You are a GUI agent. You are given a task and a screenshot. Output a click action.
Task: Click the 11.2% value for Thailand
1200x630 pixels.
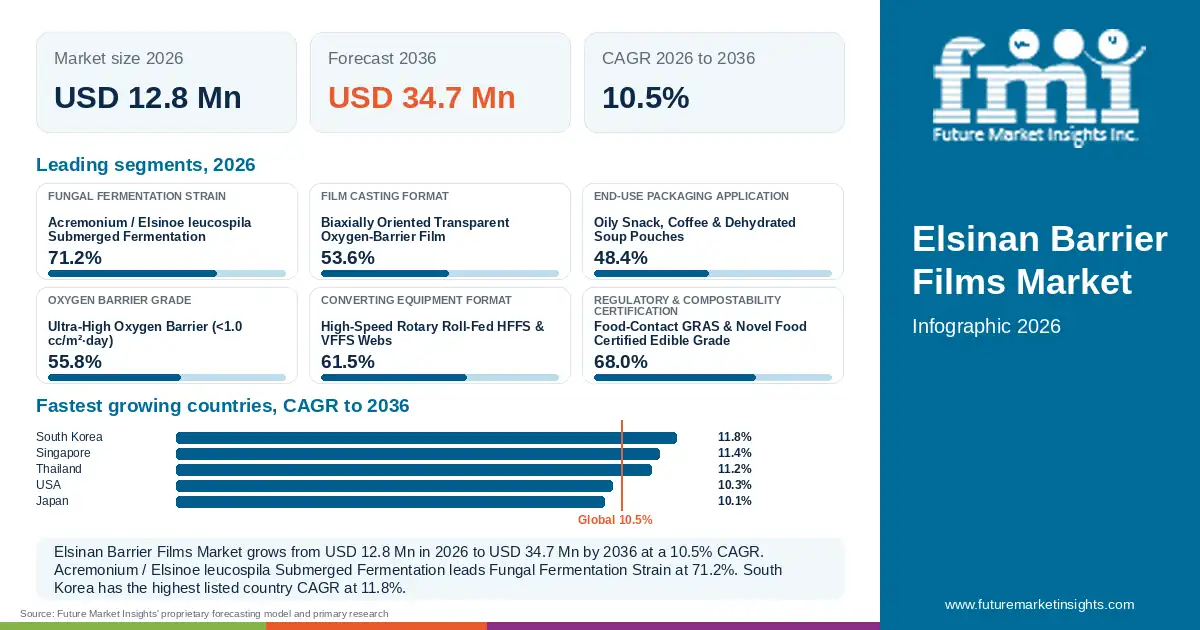(735, 469)
